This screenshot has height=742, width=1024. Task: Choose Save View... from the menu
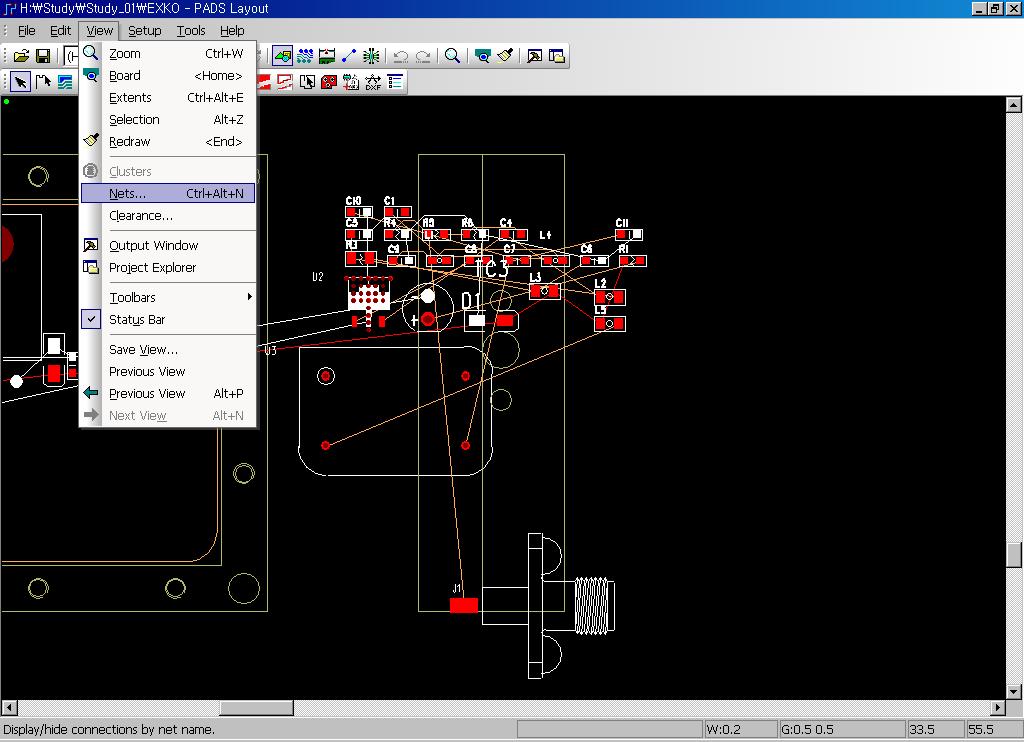pos(168,349)
